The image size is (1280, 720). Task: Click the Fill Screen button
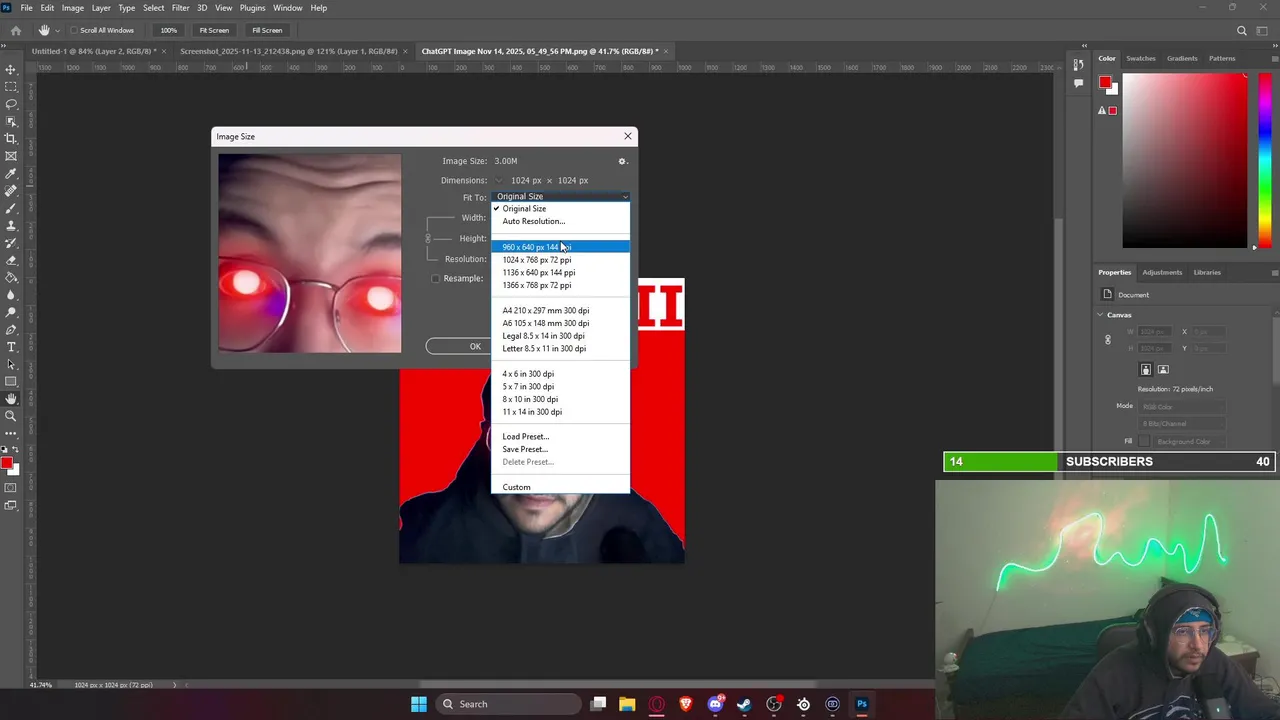(267, 30)
